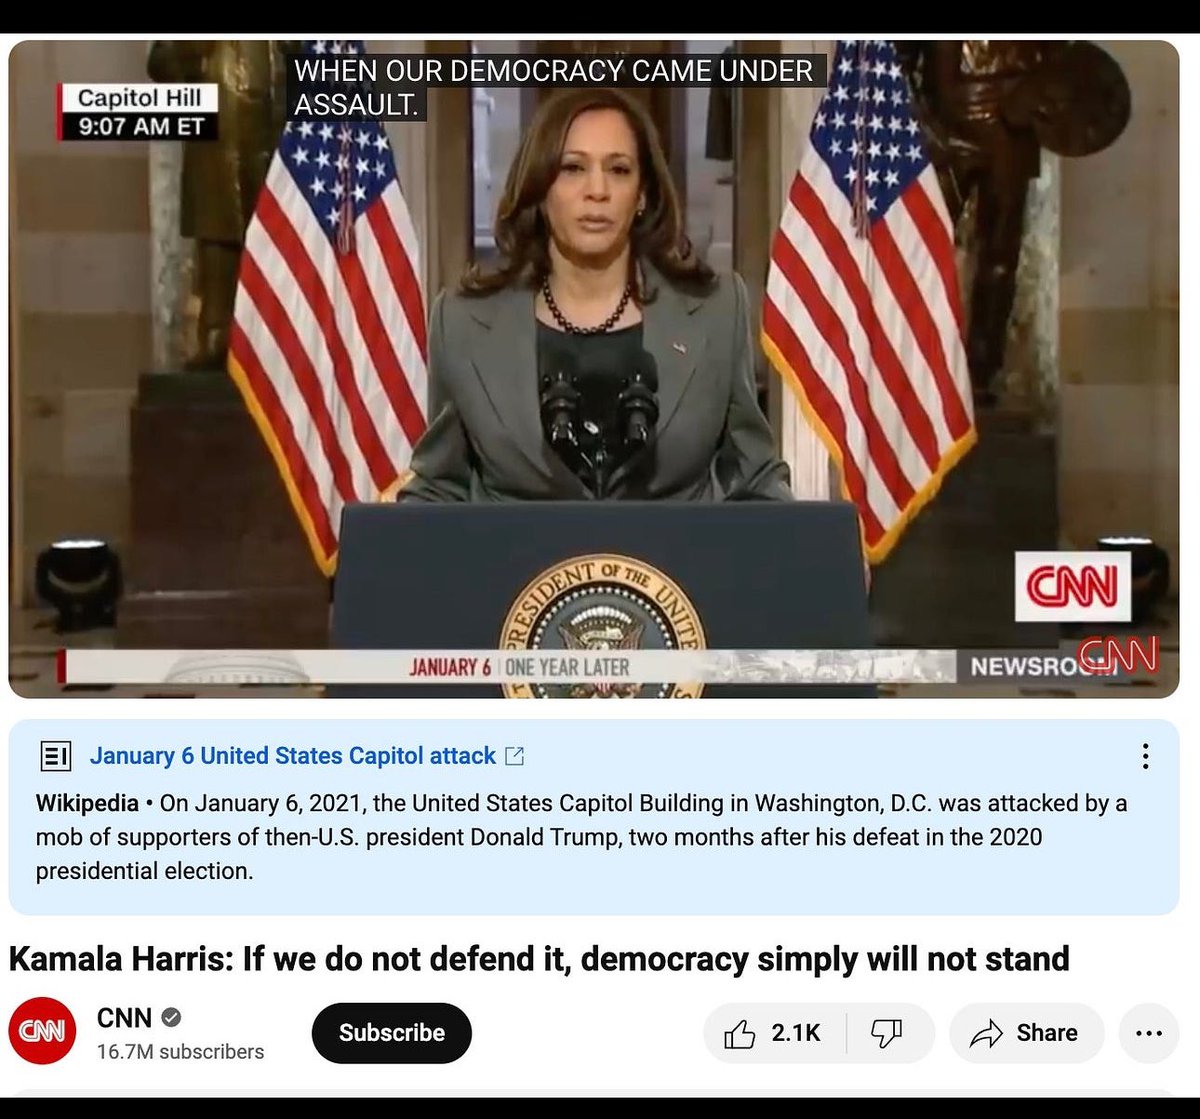
Task: Pause the video by clicking the player
Action: coord(594,368)
